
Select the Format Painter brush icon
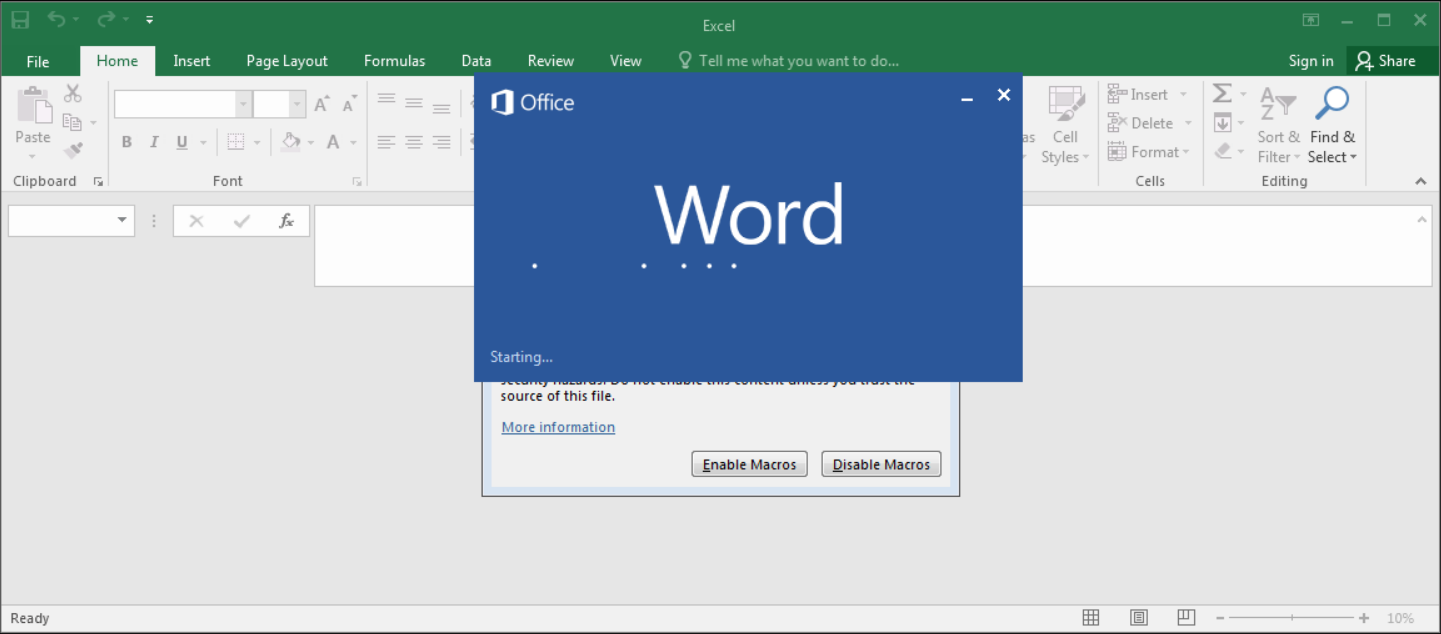73,151
